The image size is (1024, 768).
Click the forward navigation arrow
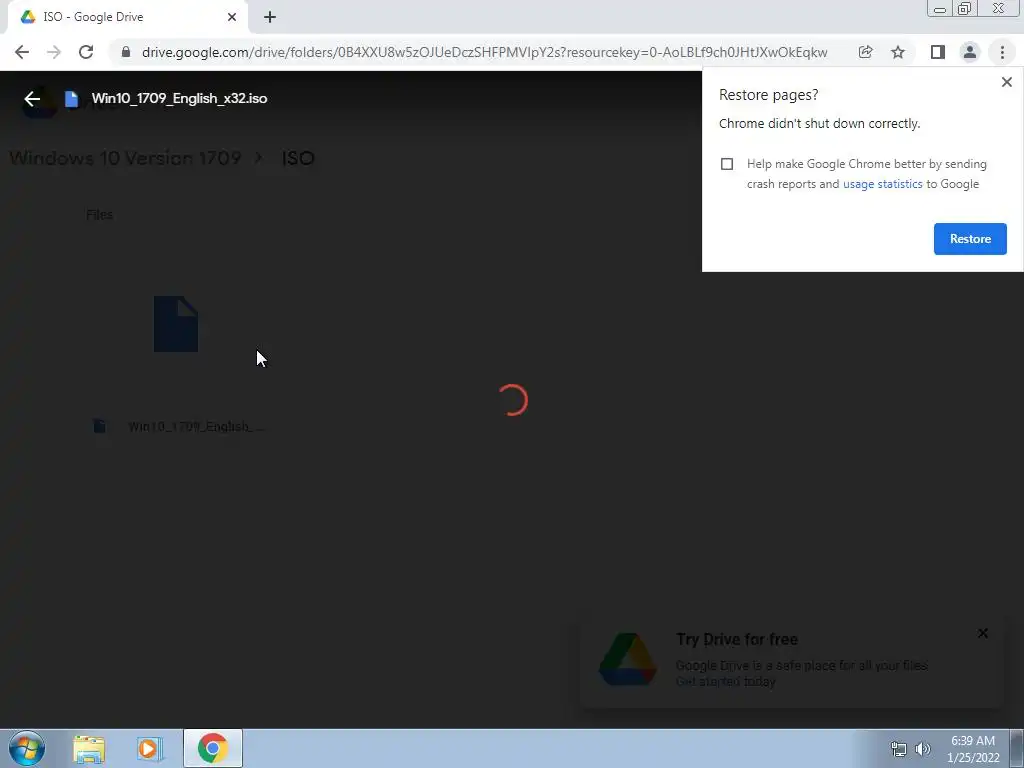pos(54,52)
